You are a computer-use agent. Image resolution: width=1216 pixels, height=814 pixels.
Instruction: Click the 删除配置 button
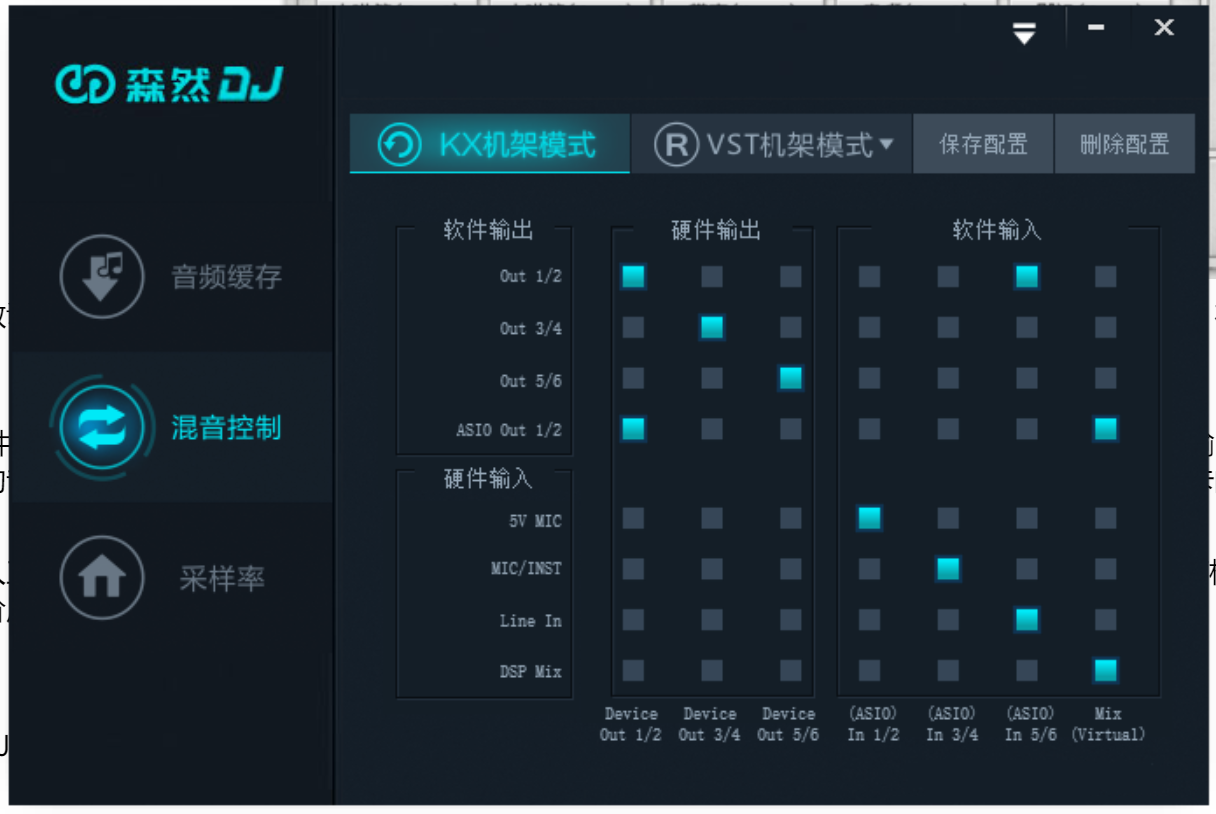(x=1125, y=144)
